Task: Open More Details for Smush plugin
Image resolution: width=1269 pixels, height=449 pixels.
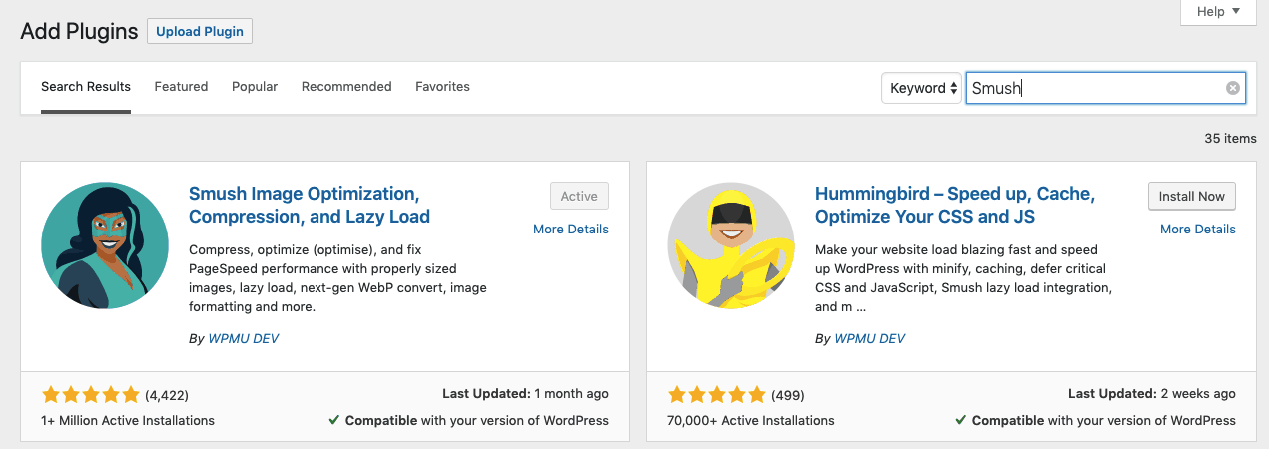Action: click(571, 229)
